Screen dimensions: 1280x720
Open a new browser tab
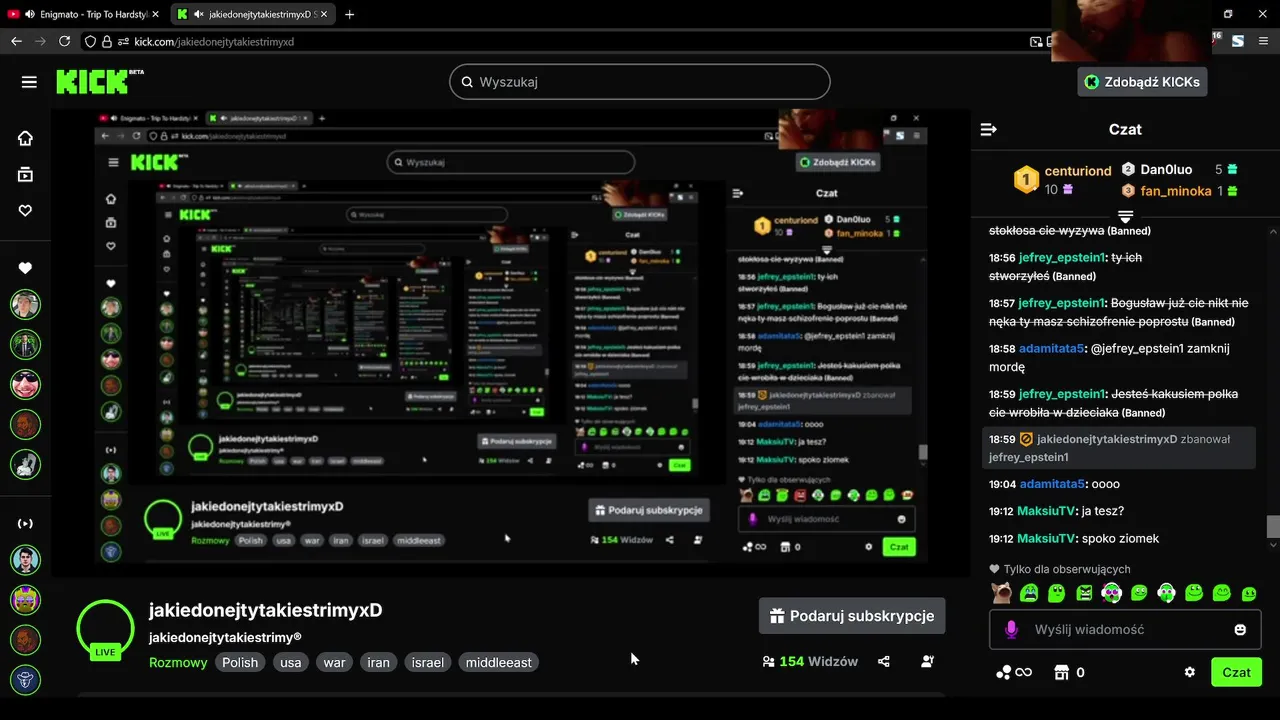click(349, 14)
